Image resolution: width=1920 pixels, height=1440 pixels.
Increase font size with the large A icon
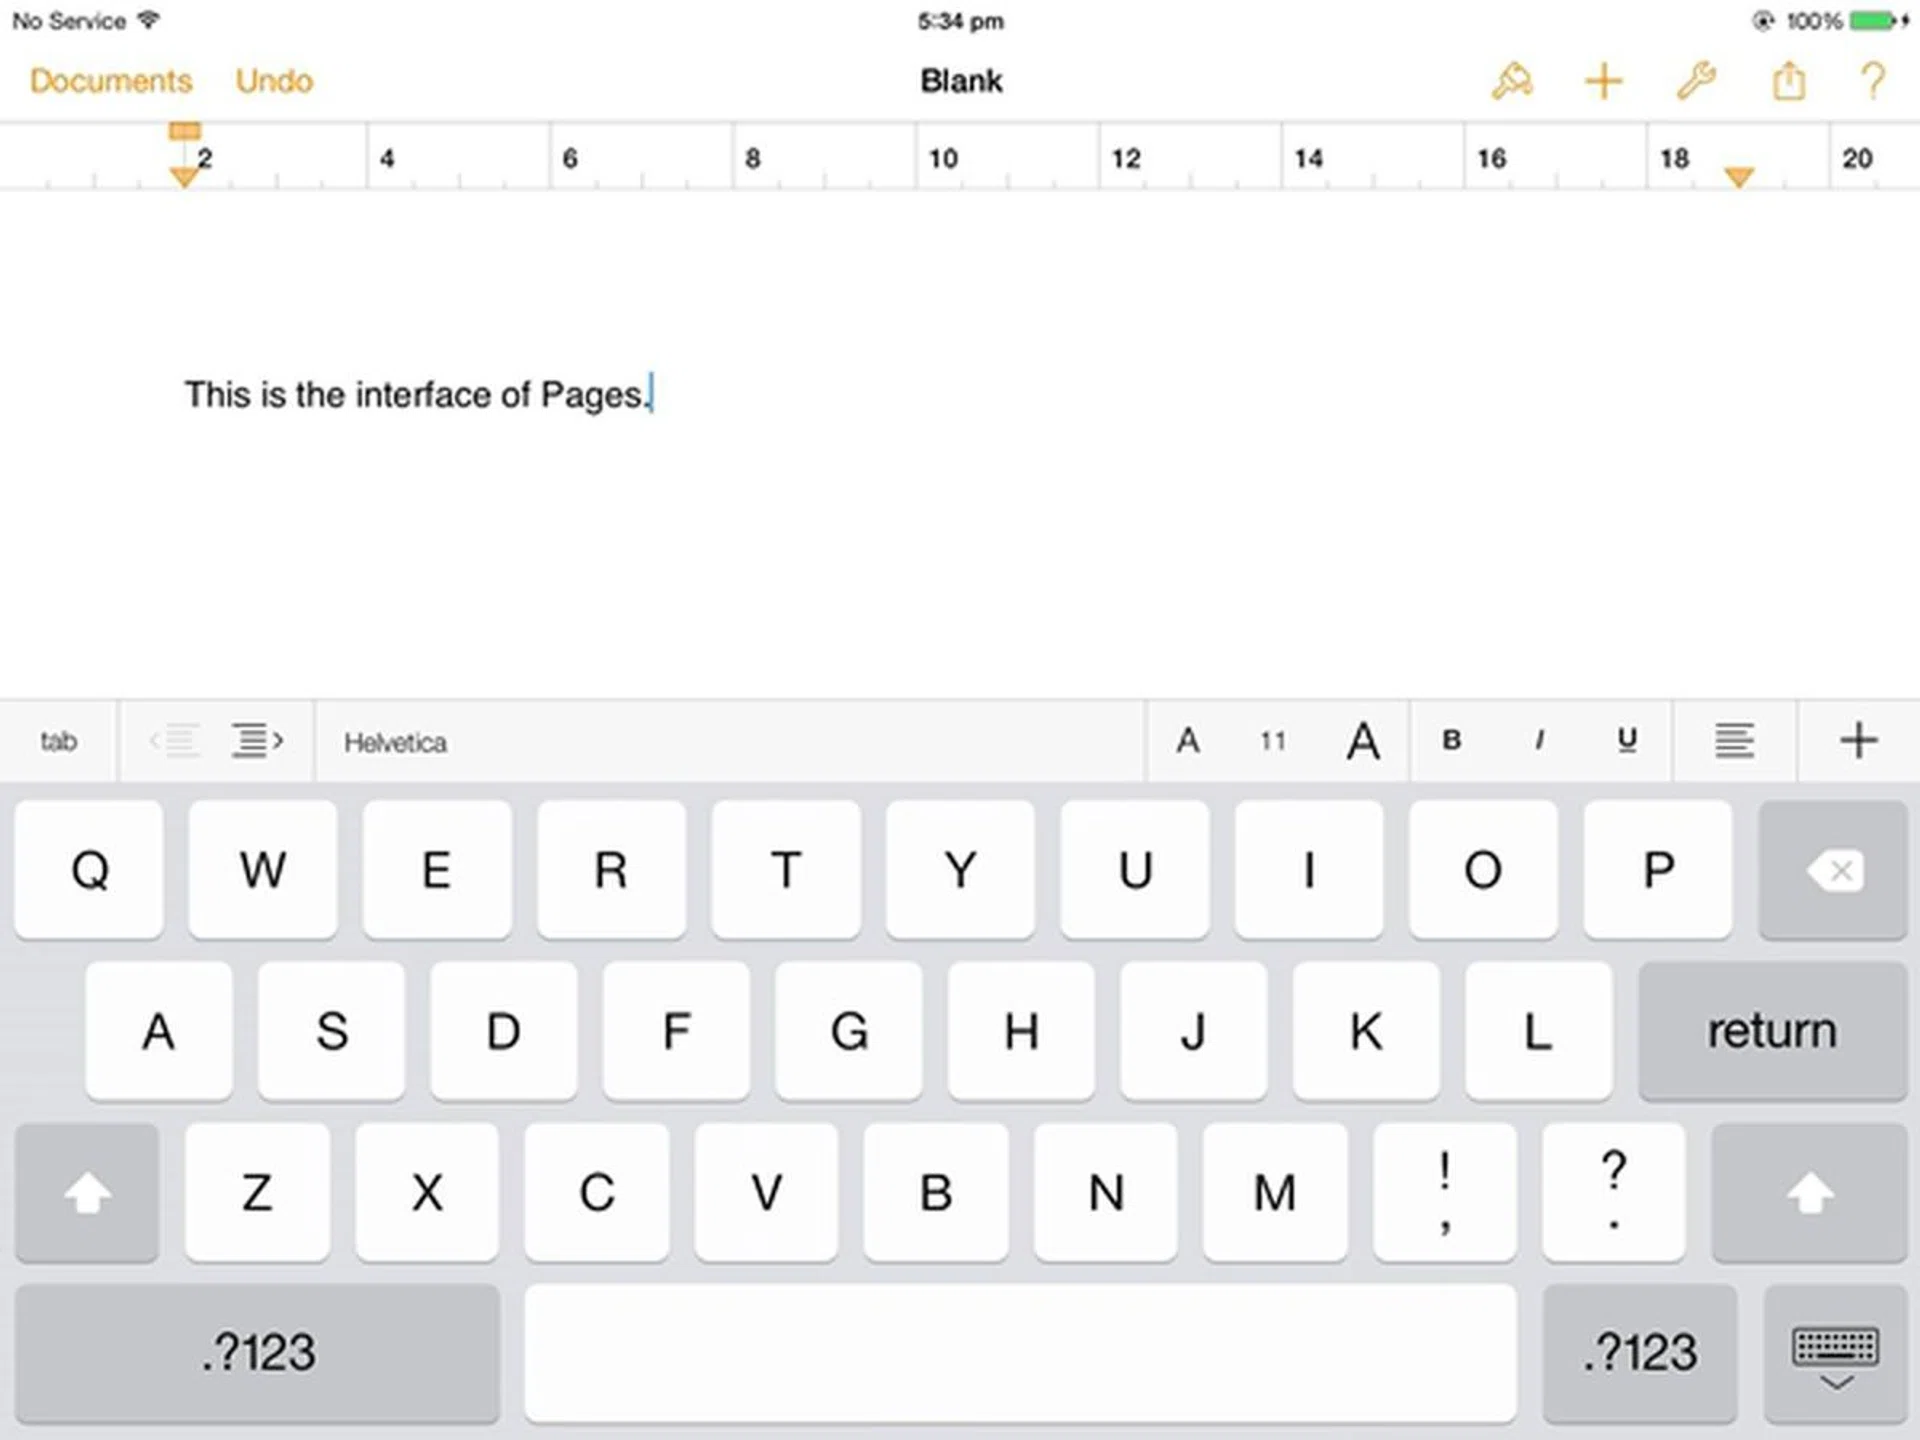point(1362,741)
